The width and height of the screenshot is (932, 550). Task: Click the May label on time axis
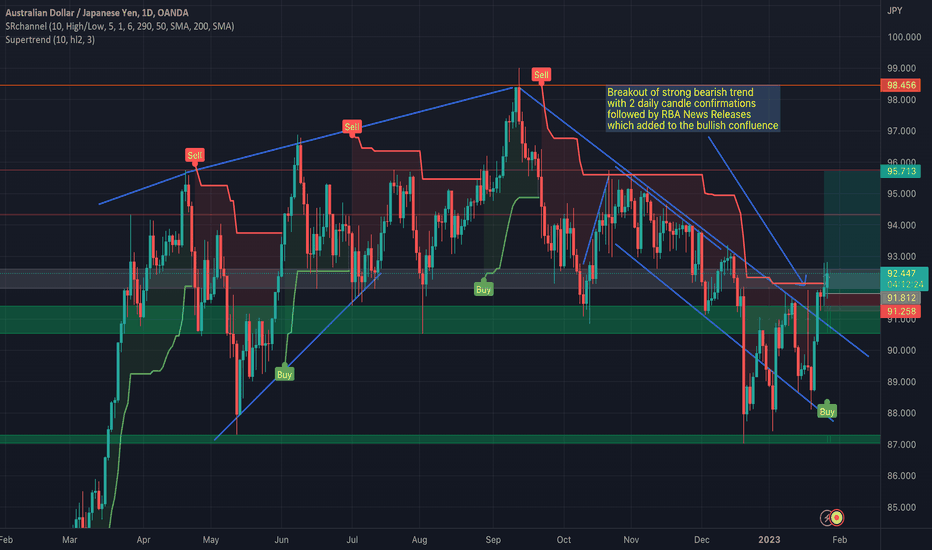[x=210, y=540]
